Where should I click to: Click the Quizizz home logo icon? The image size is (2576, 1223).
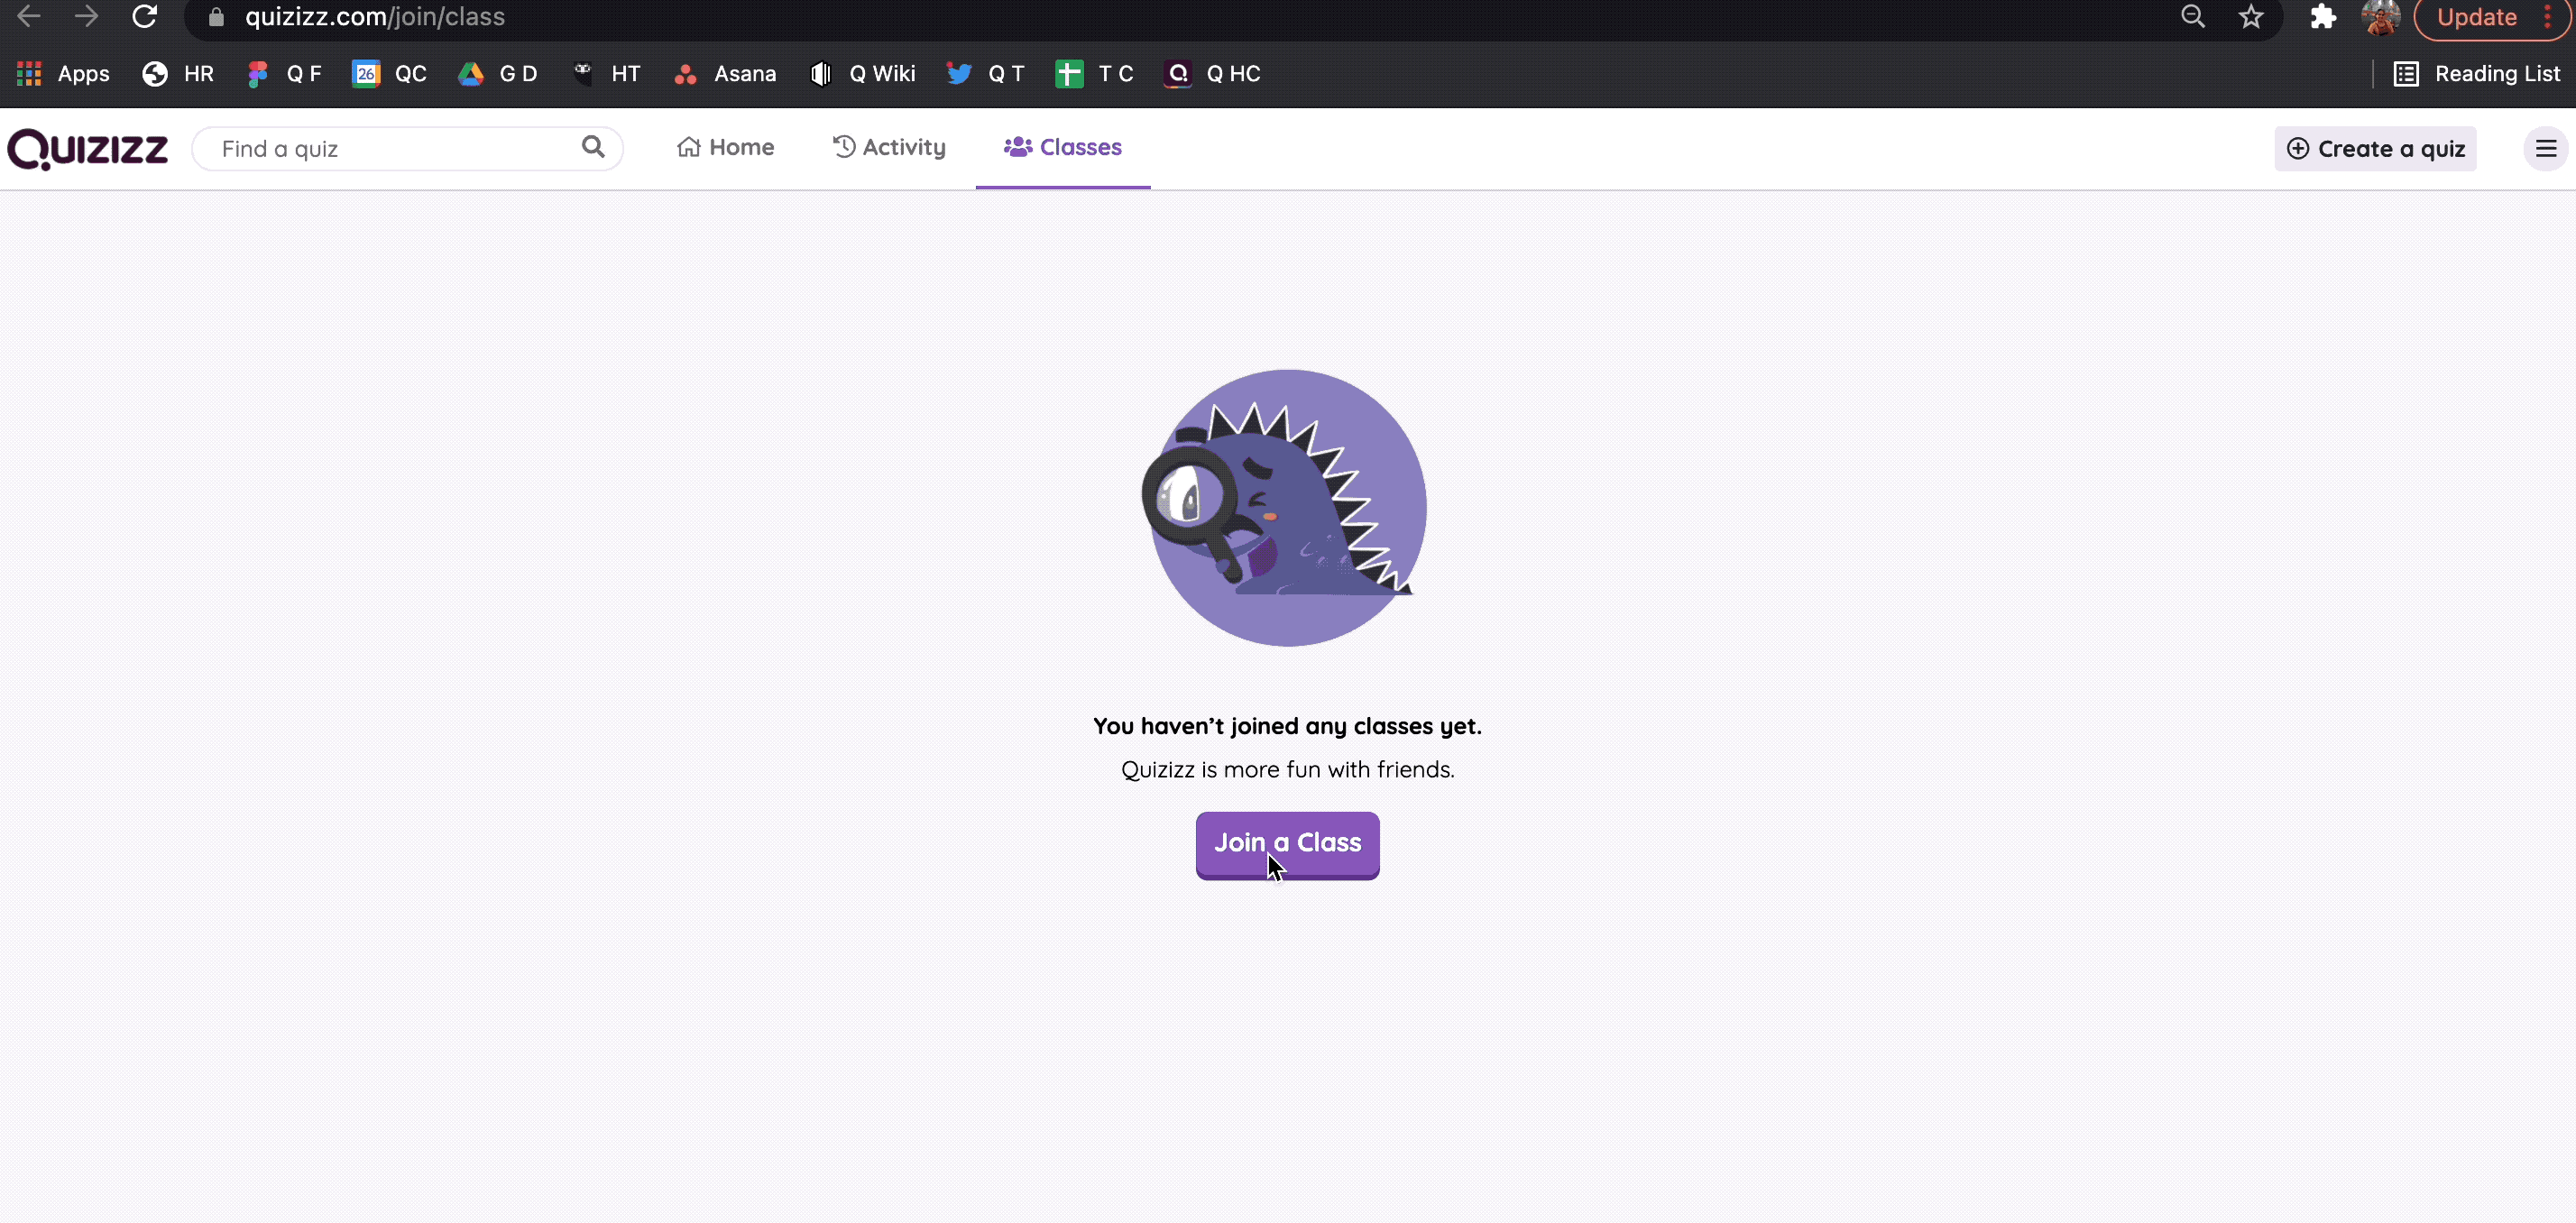[x=86, y=146]
